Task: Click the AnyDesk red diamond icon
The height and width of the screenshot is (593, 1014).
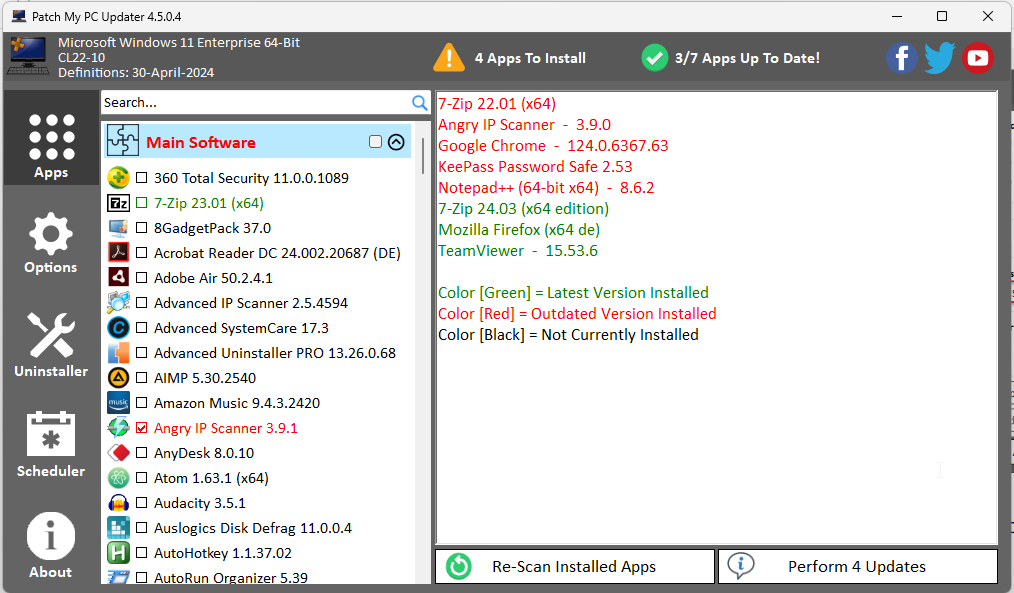Action: (118, 453)
